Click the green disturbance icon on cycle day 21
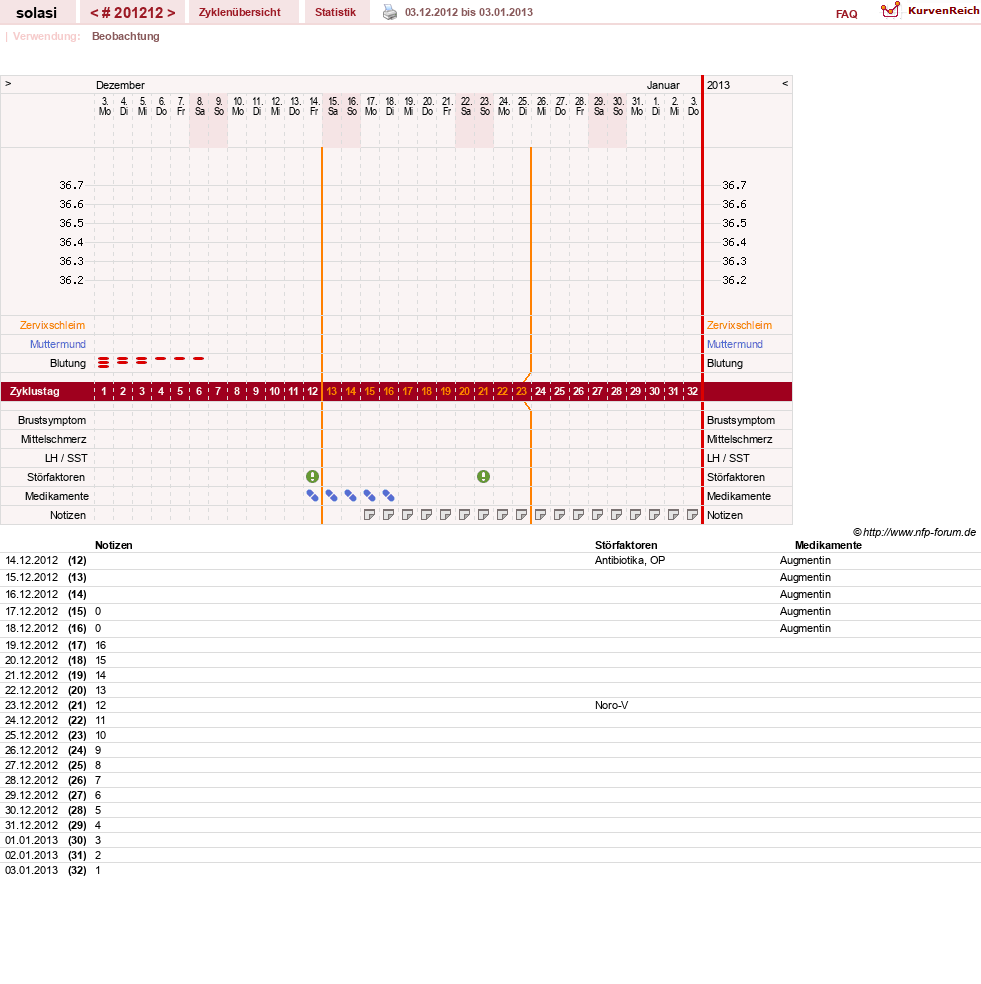The image size is (981, 984). [x=483, y=476]
